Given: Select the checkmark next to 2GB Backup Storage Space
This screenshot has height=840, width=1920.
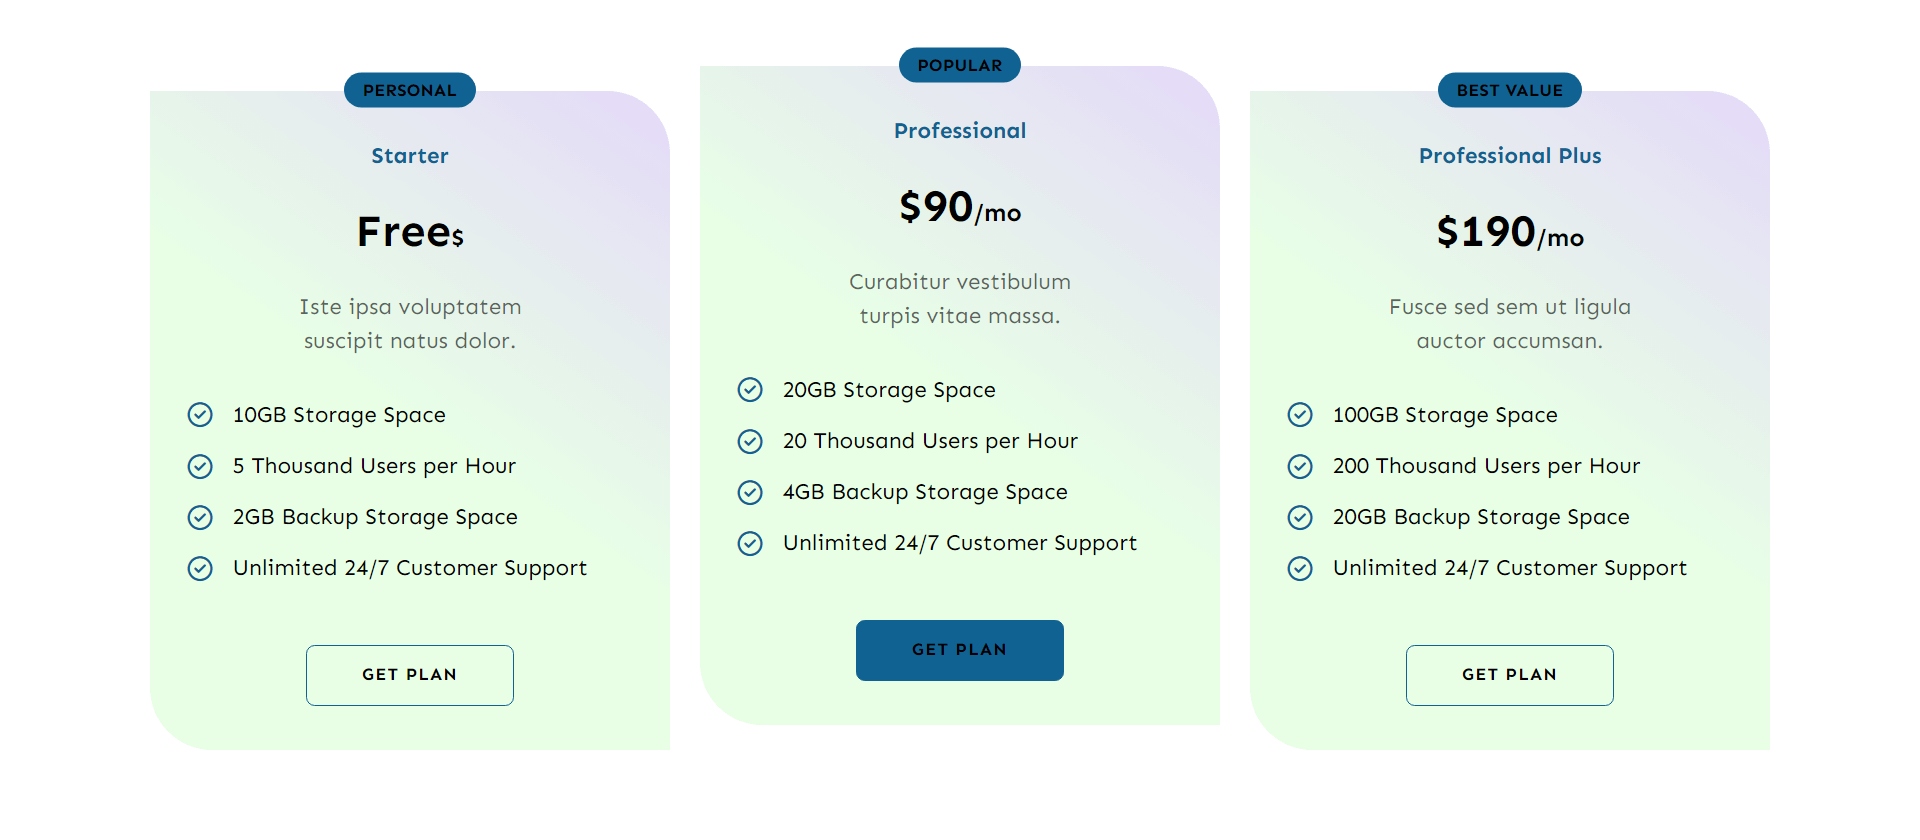Looking at the screenshot, I should (x=200, y=517).
